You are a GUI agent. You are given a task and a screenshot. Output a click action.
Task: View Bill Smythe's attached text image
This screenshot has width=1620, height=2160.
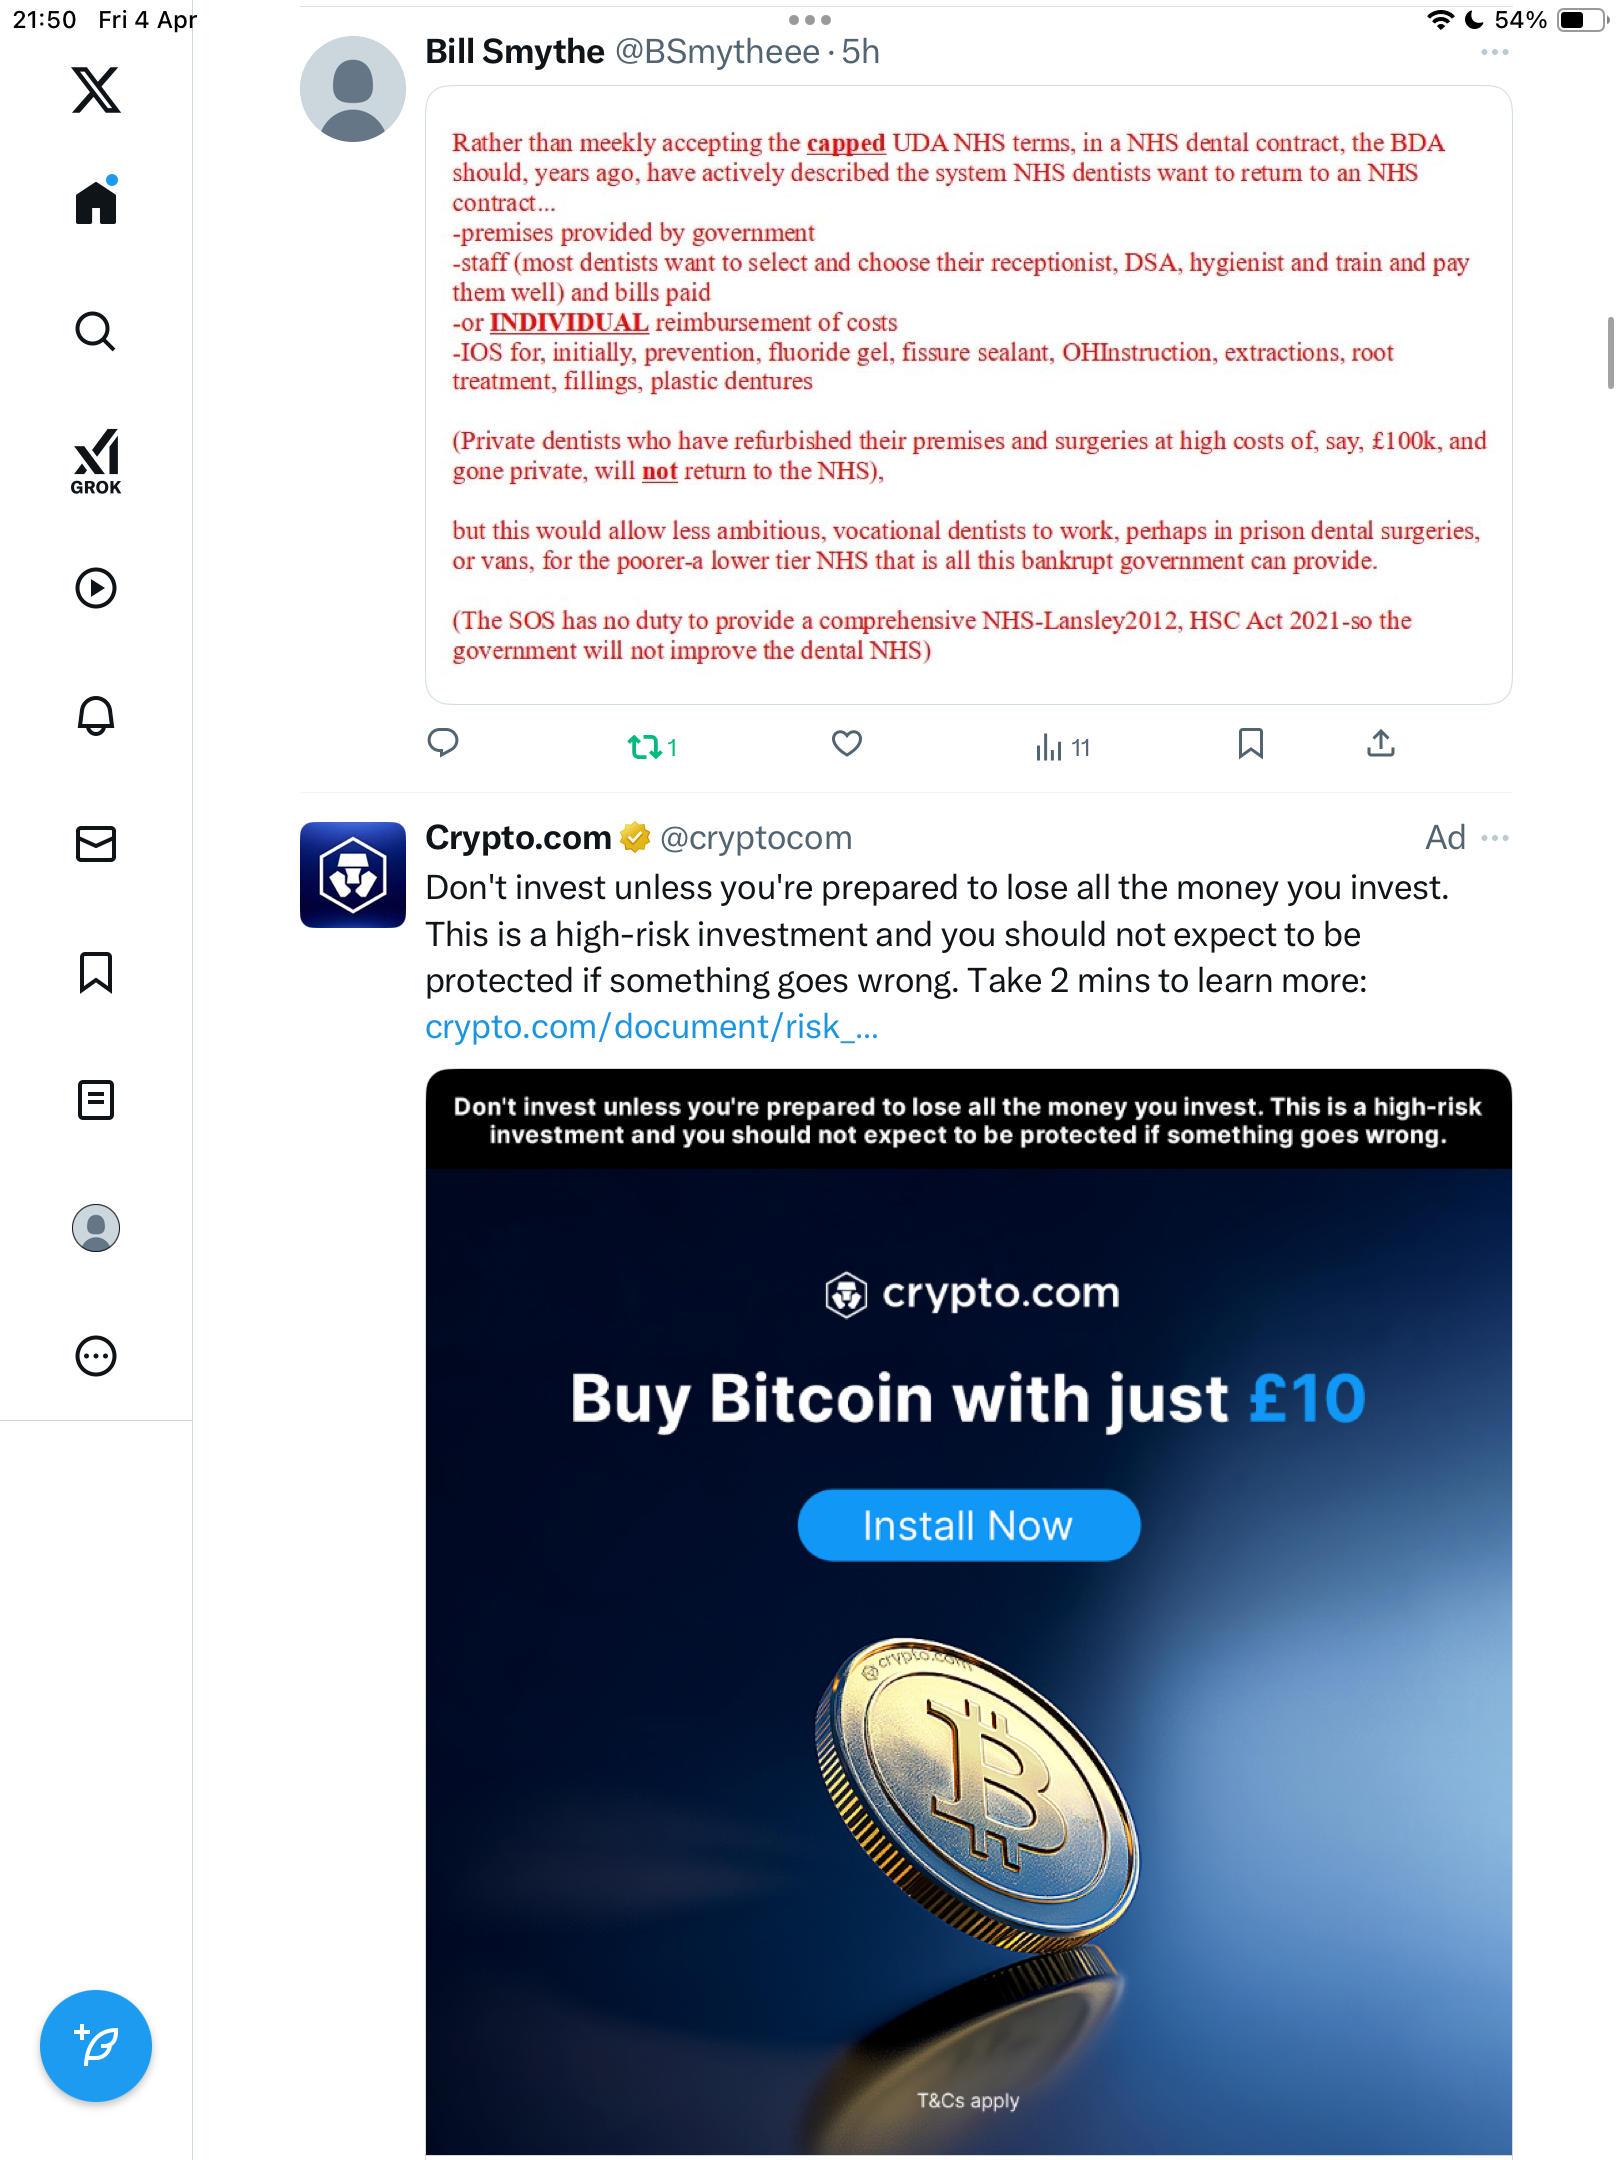point(968,395)
